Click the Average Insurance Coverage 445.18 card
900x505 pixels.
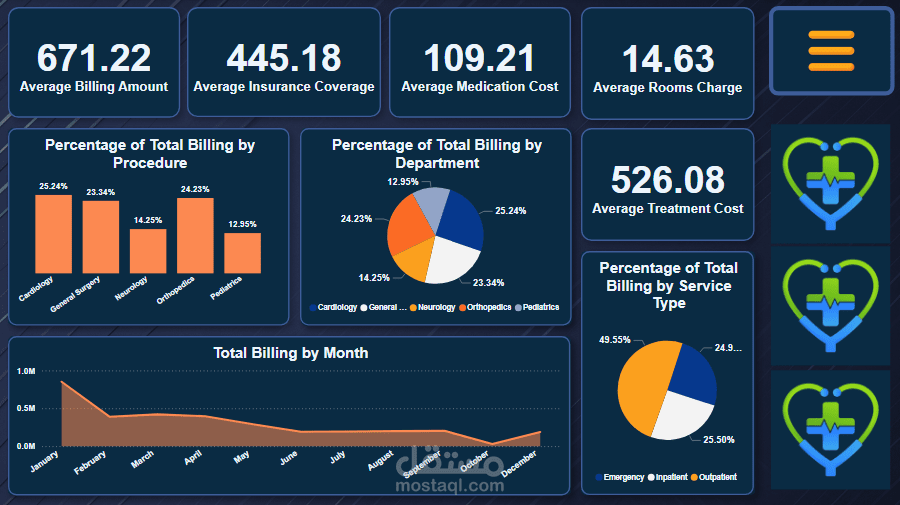[x=284, y=63]
